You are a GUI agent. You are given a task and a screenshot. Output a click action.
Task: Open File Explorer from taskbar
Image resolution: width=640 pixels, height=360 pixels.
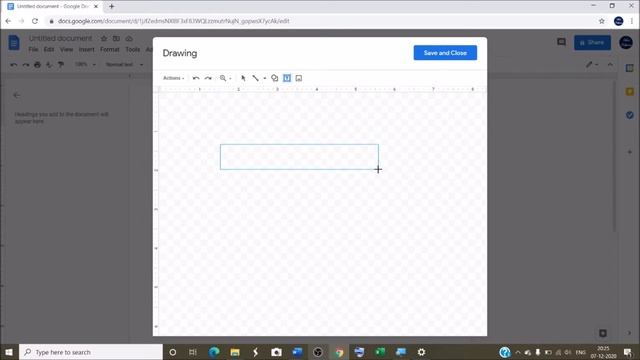235,352
